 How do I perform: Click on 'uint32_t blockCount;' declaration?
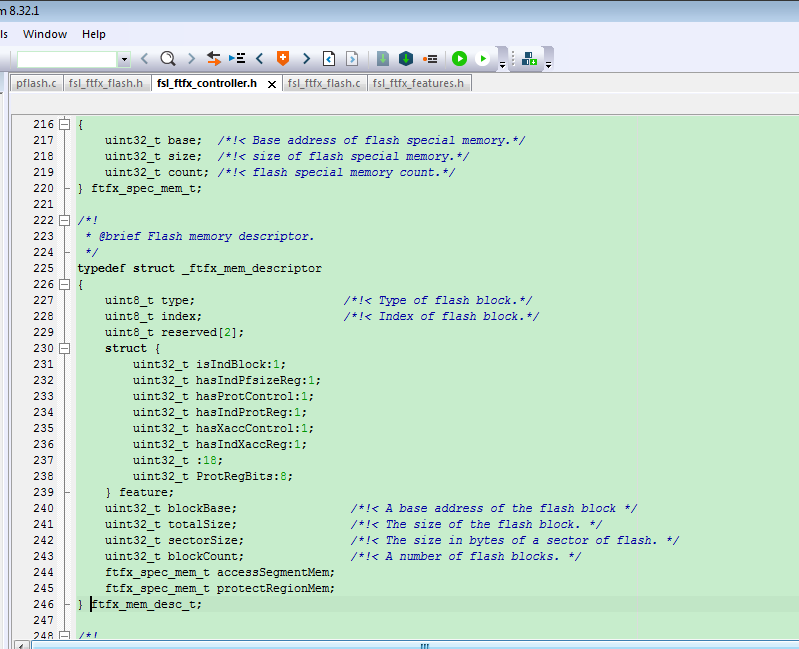tap(174, 556)
